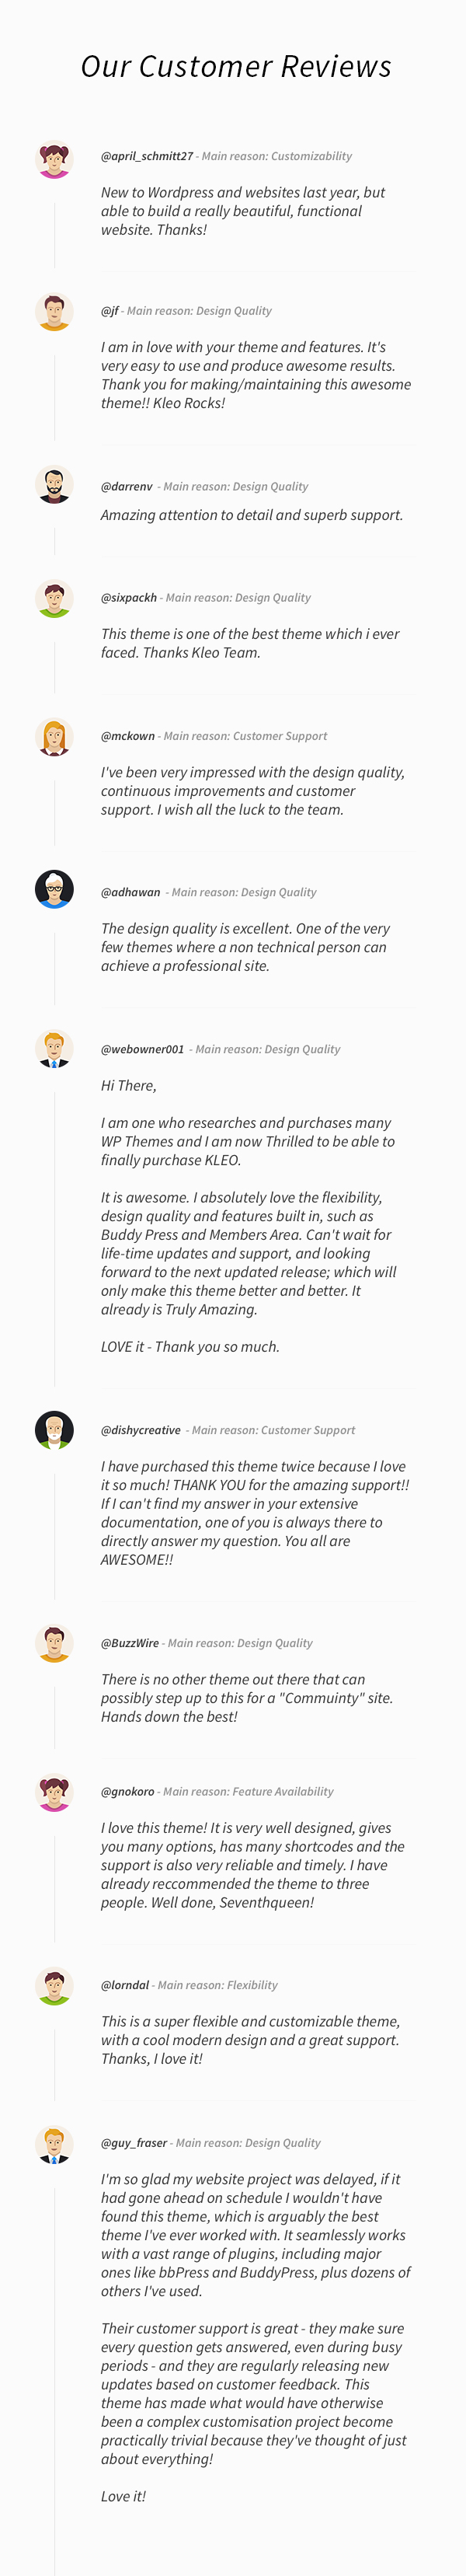Image resolution: width=466 pixels, height=2576 pixels.
Task: Open the @april_schmitt27 username link
Action: (x=146, y=156)
